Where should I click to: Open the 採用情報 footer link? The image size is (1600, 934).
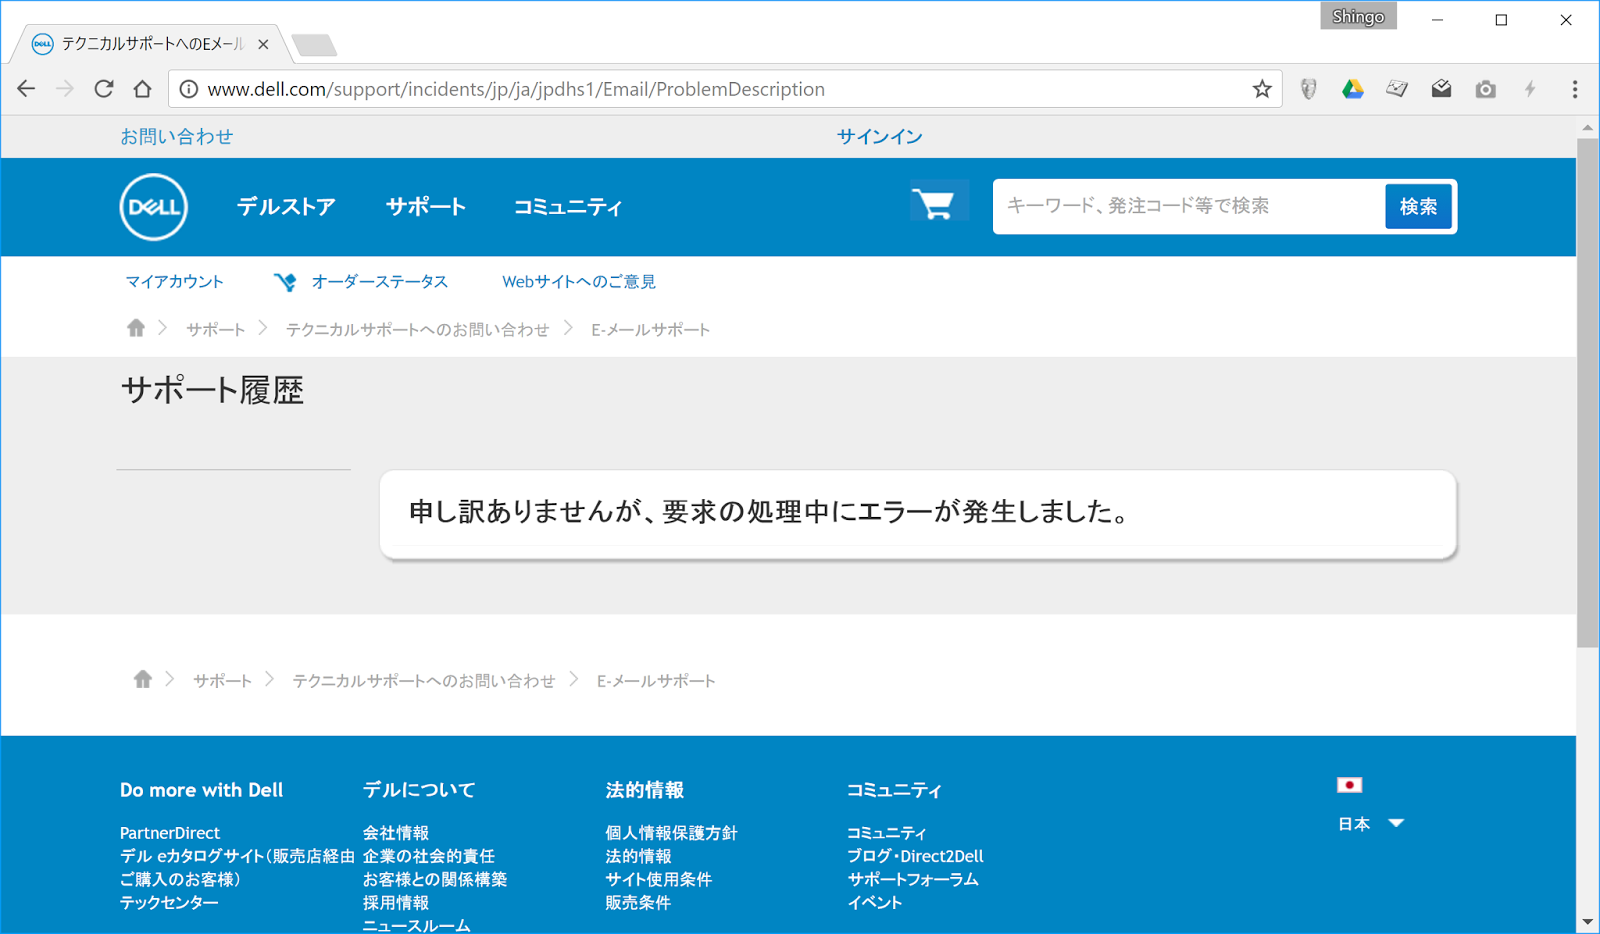coord(396,902)
